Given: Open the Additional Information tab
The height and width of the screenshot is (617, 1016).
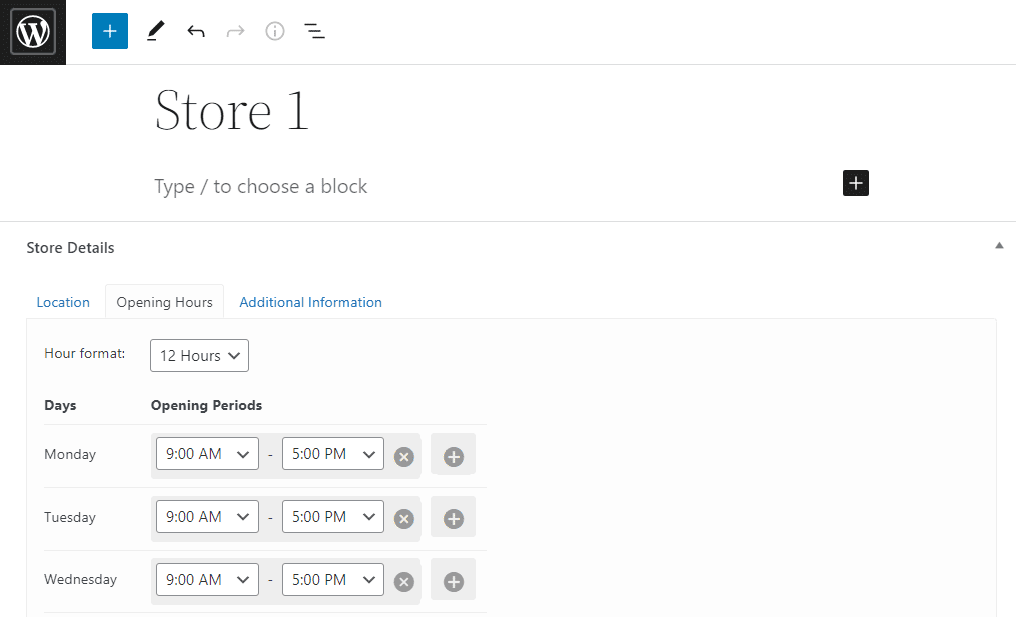Looking at the screenshot, I should [310, 302].
